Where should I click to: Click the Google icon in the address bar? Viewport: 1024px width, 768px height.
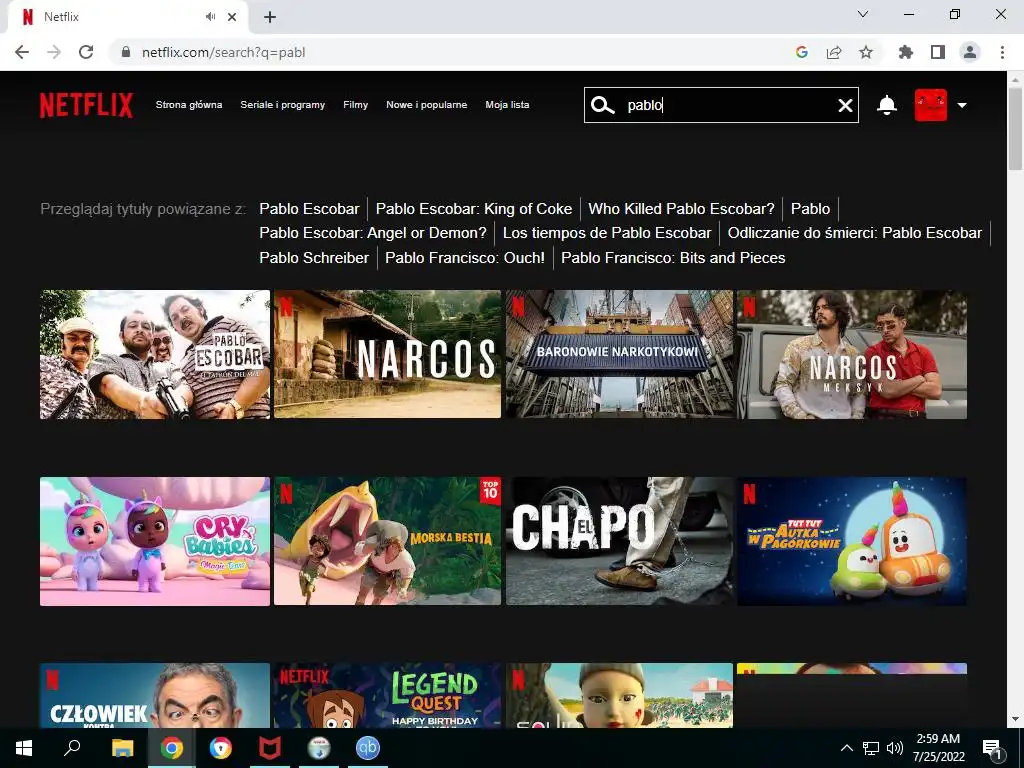point(802,52)
